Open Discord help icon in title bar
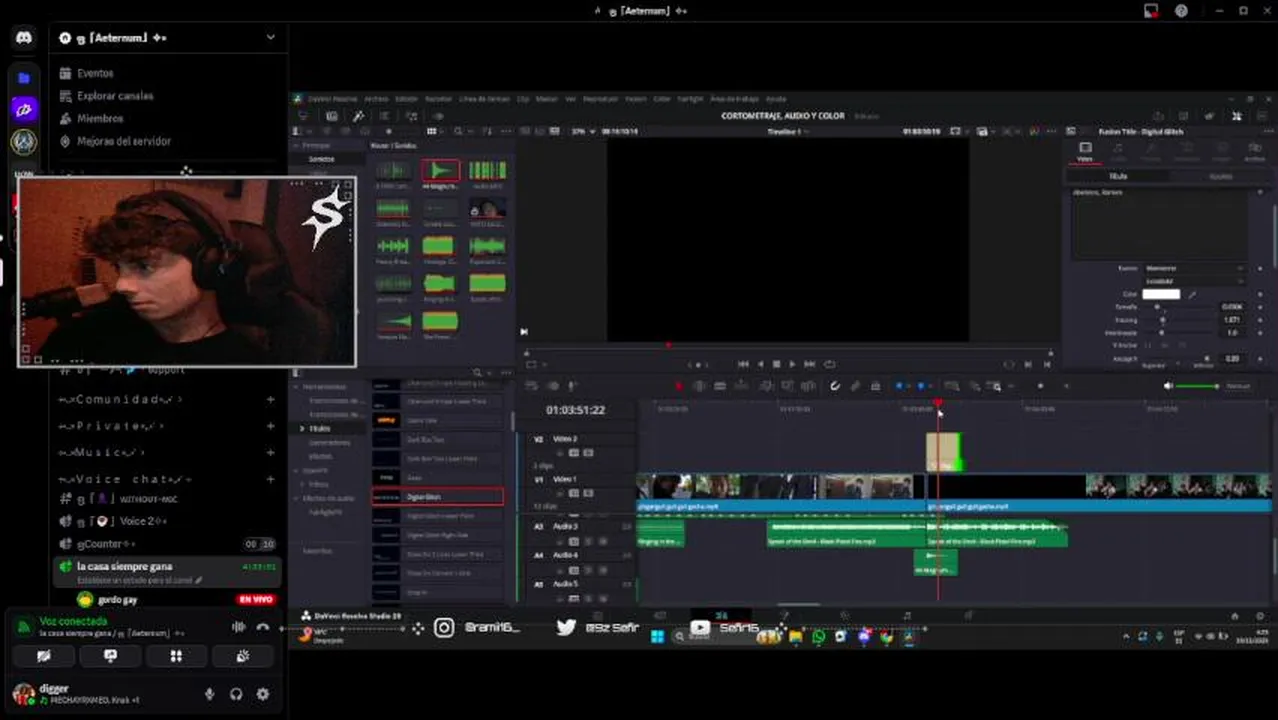Screen dimensions: 1278x720 [x=1181, y=11]
